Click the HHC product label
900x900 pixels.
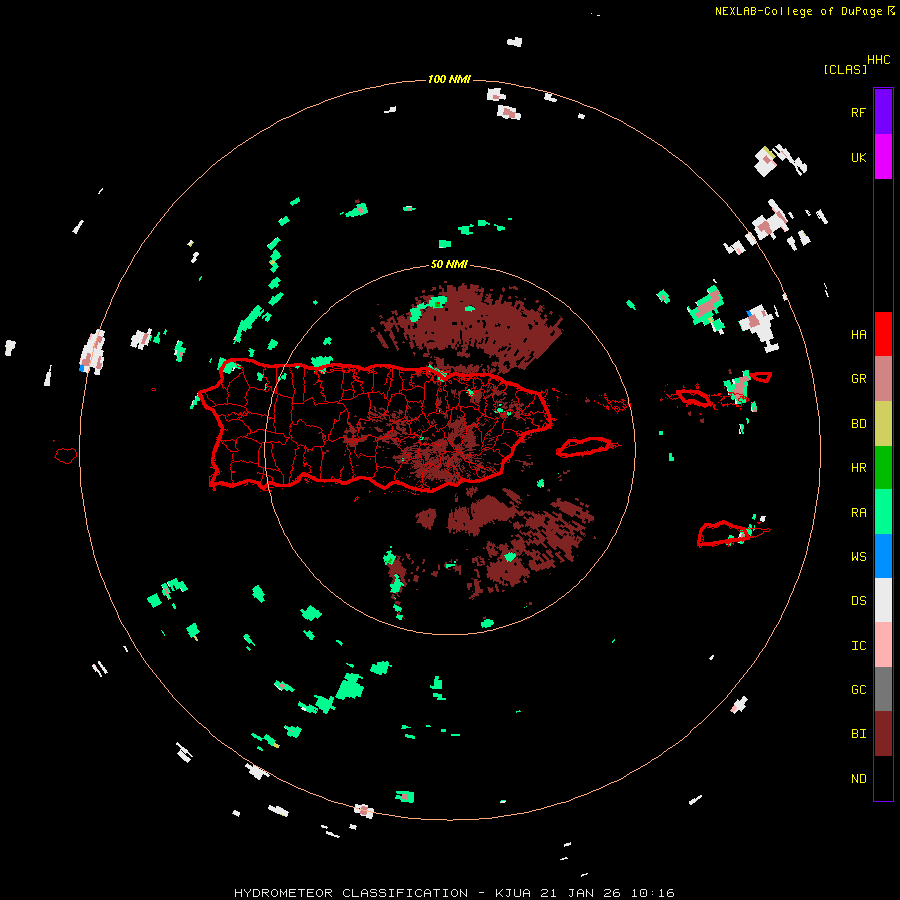(879, 60)
